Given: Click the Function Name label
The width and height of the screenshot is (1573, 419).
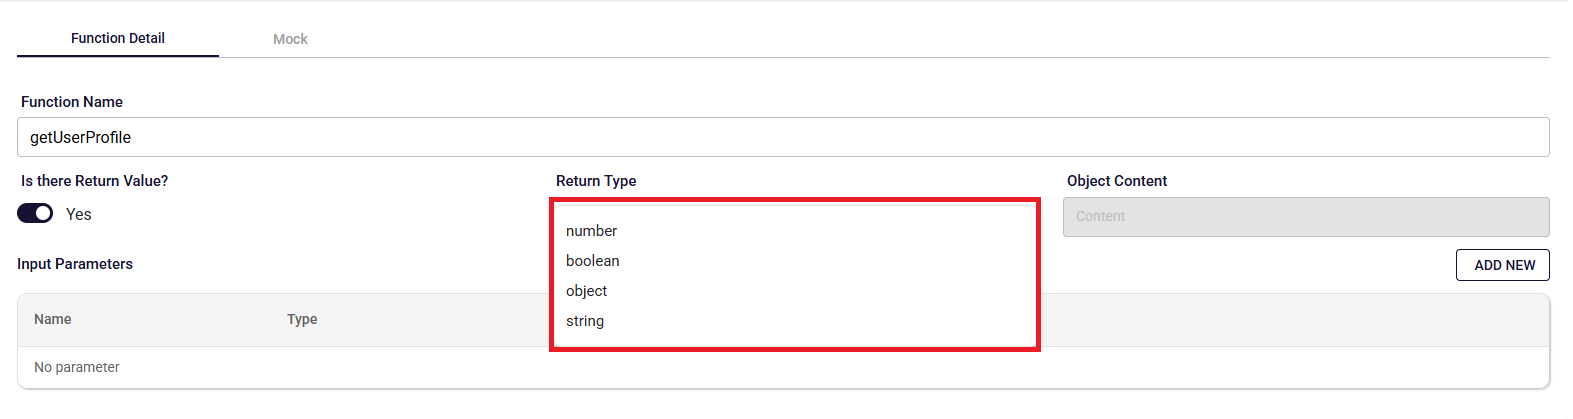Looking at the screenshot, I should click(x=72, y=102).
